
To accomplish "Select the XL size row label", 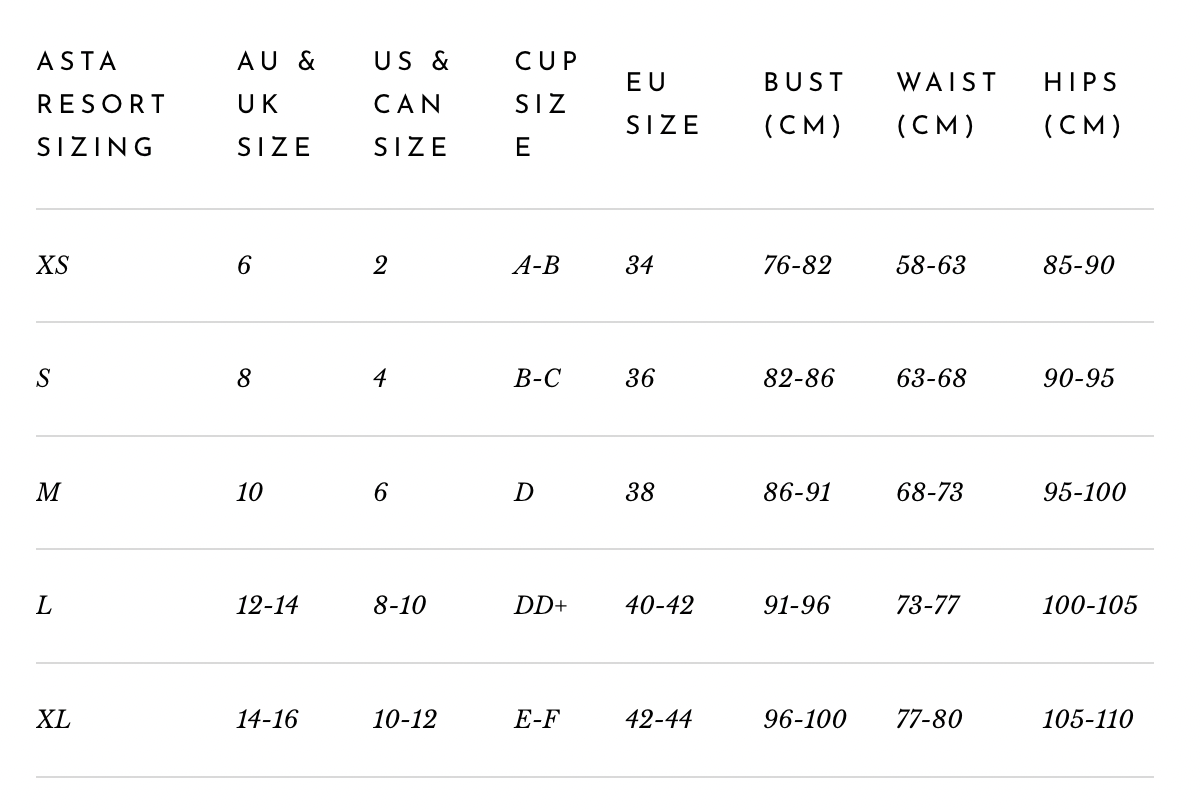I will (53, 720).
